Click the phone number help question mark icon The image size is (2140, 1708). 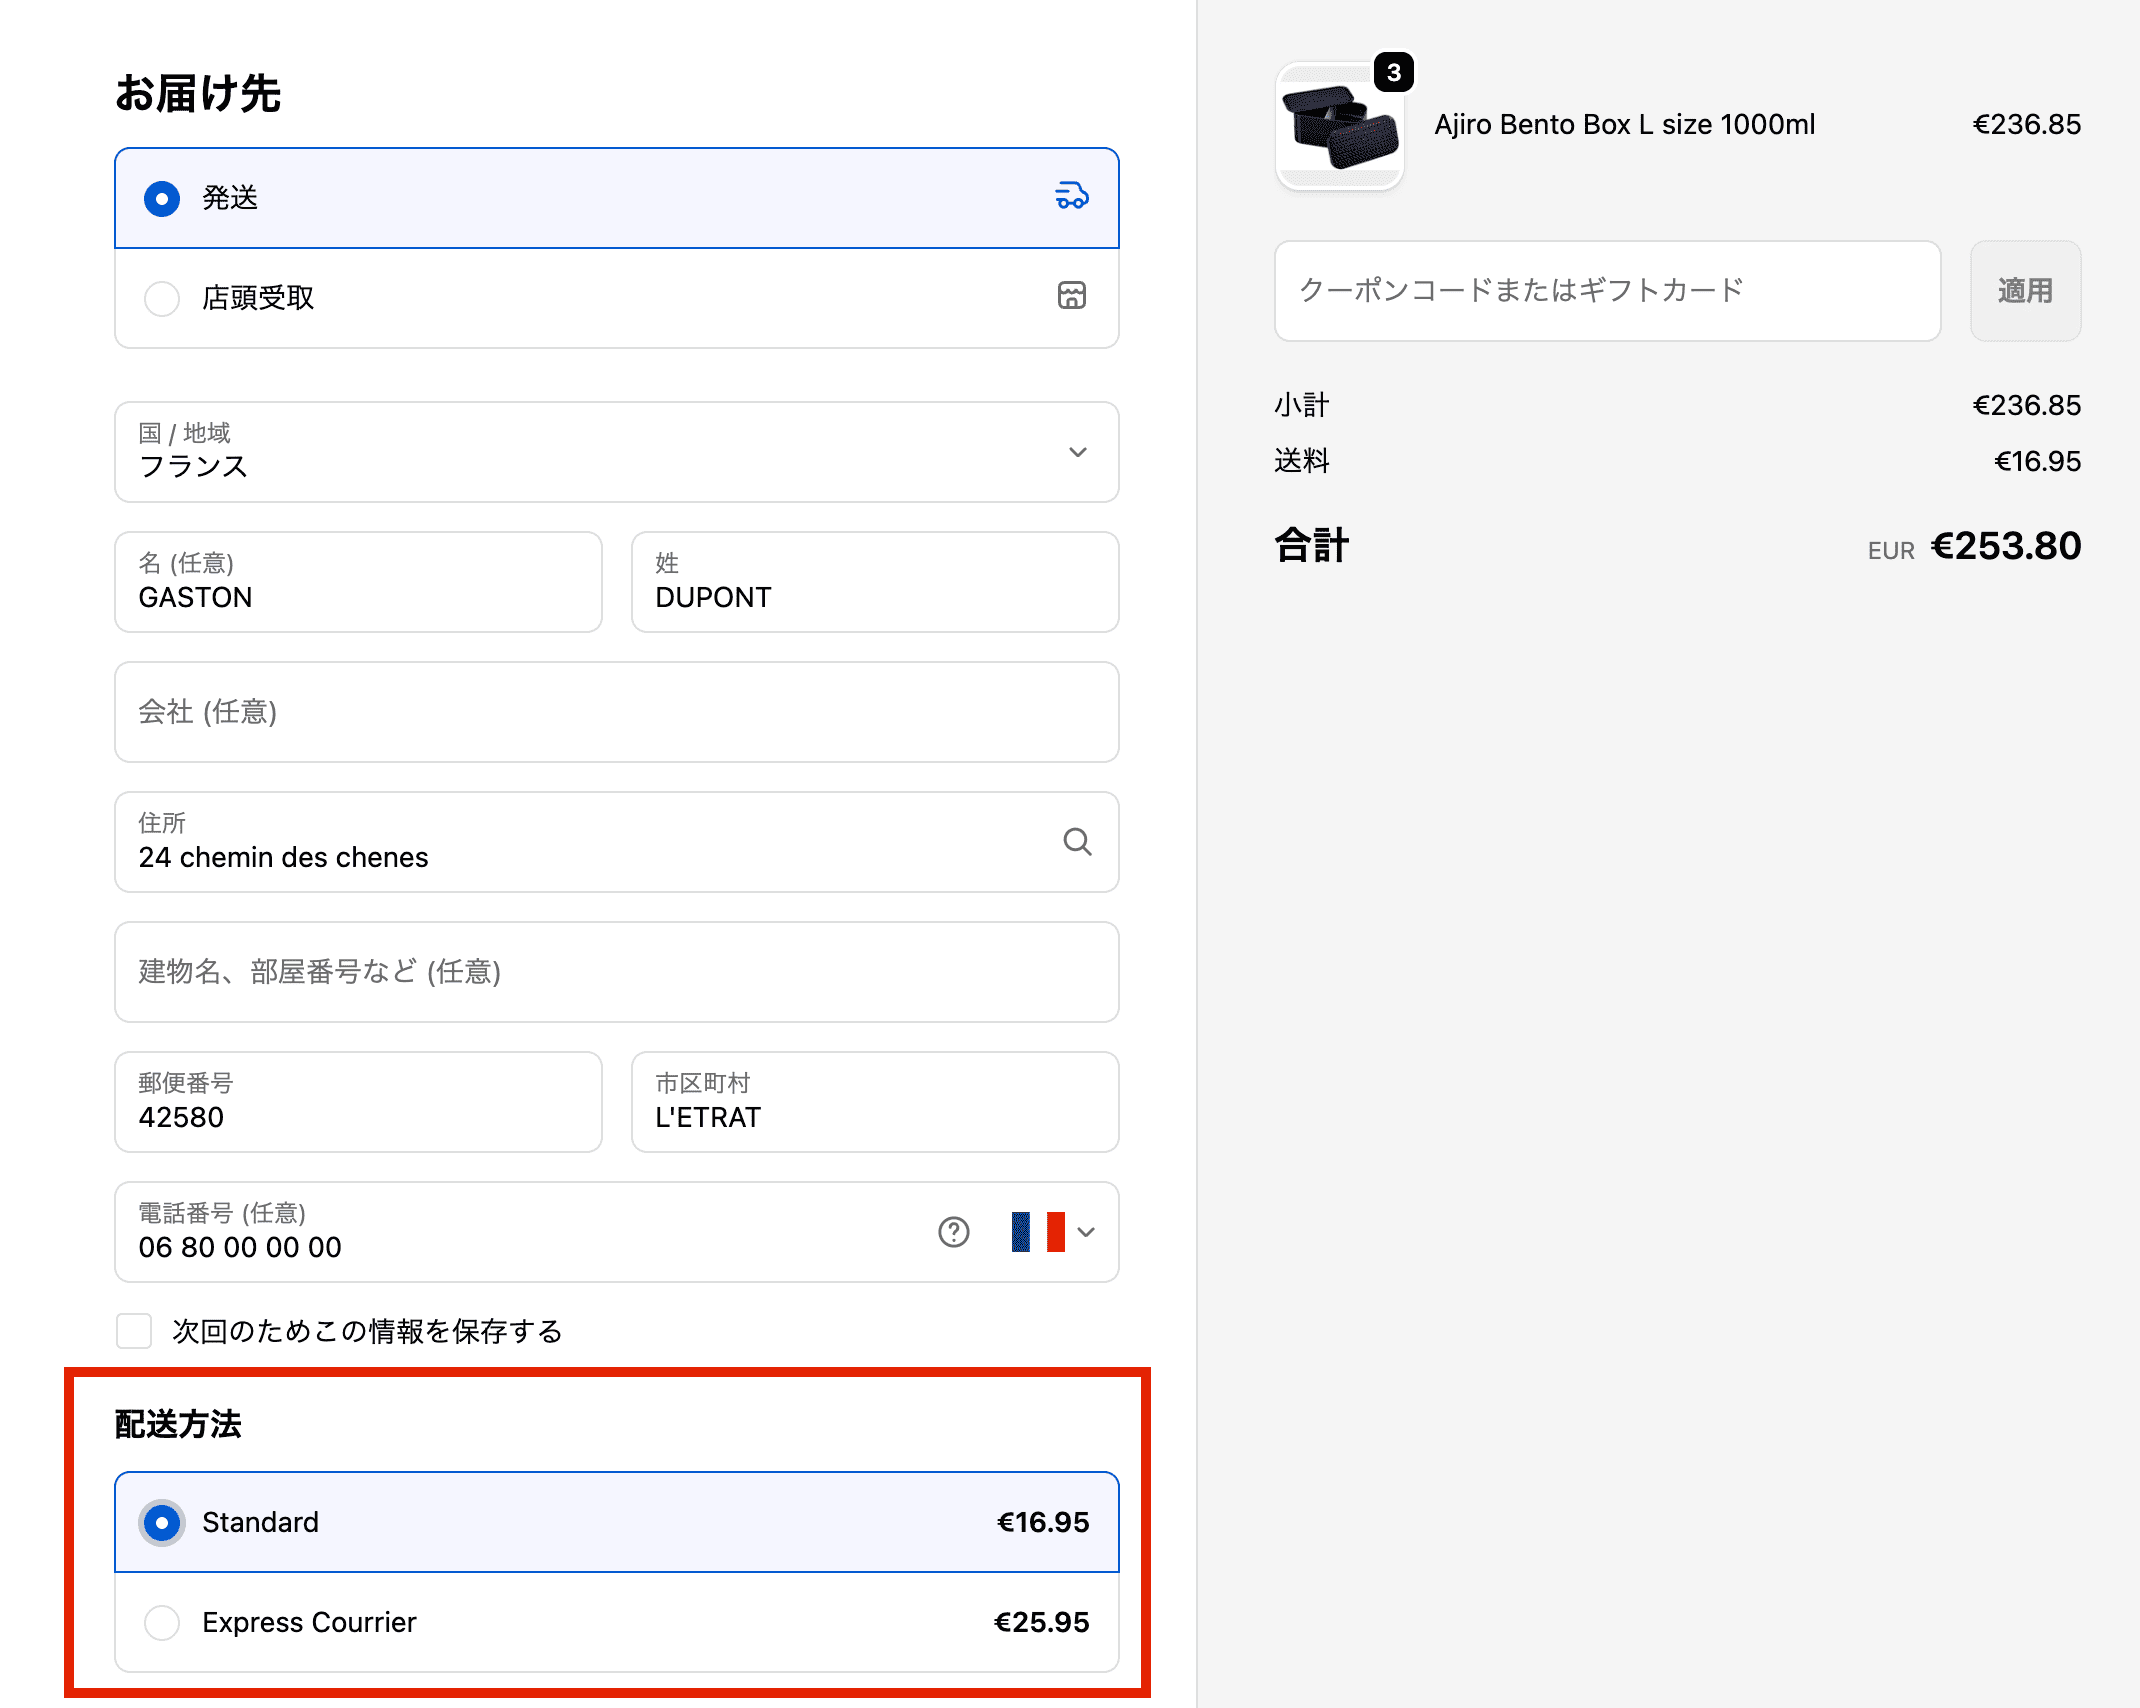[x=954, y=1232]
